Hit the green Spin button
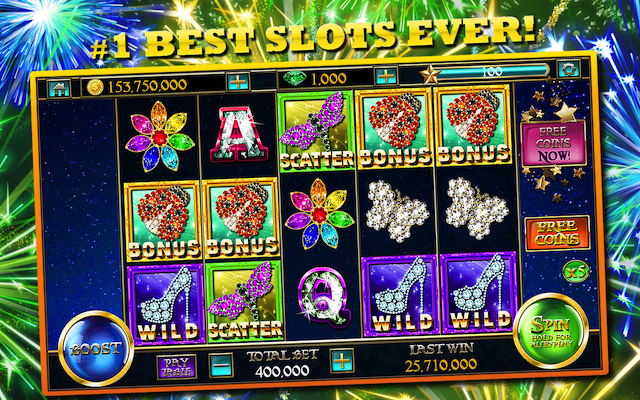Screen dimensions: 640x400 pos(551,331)
